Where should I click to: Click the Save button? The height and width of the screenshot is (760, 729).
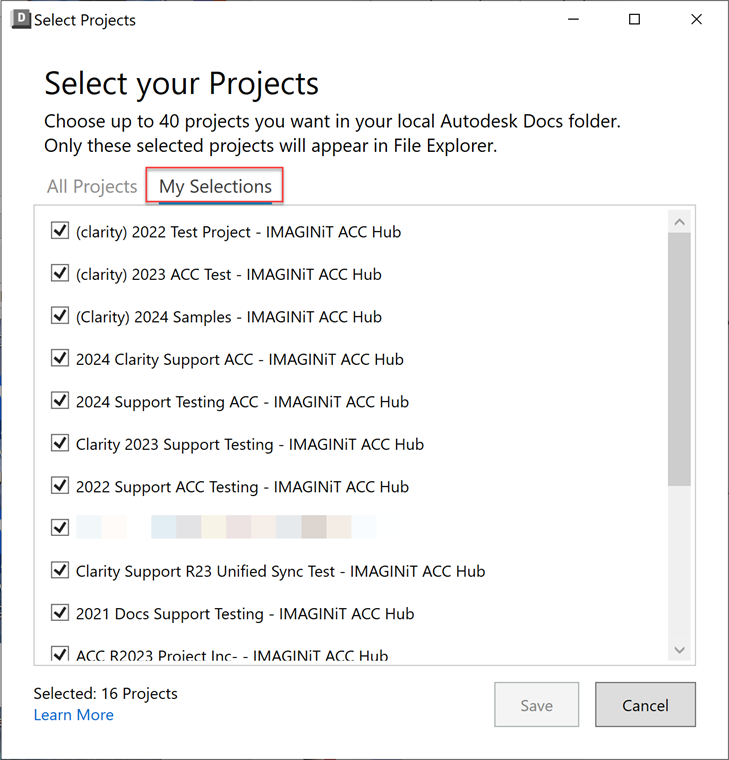point(536,705)
